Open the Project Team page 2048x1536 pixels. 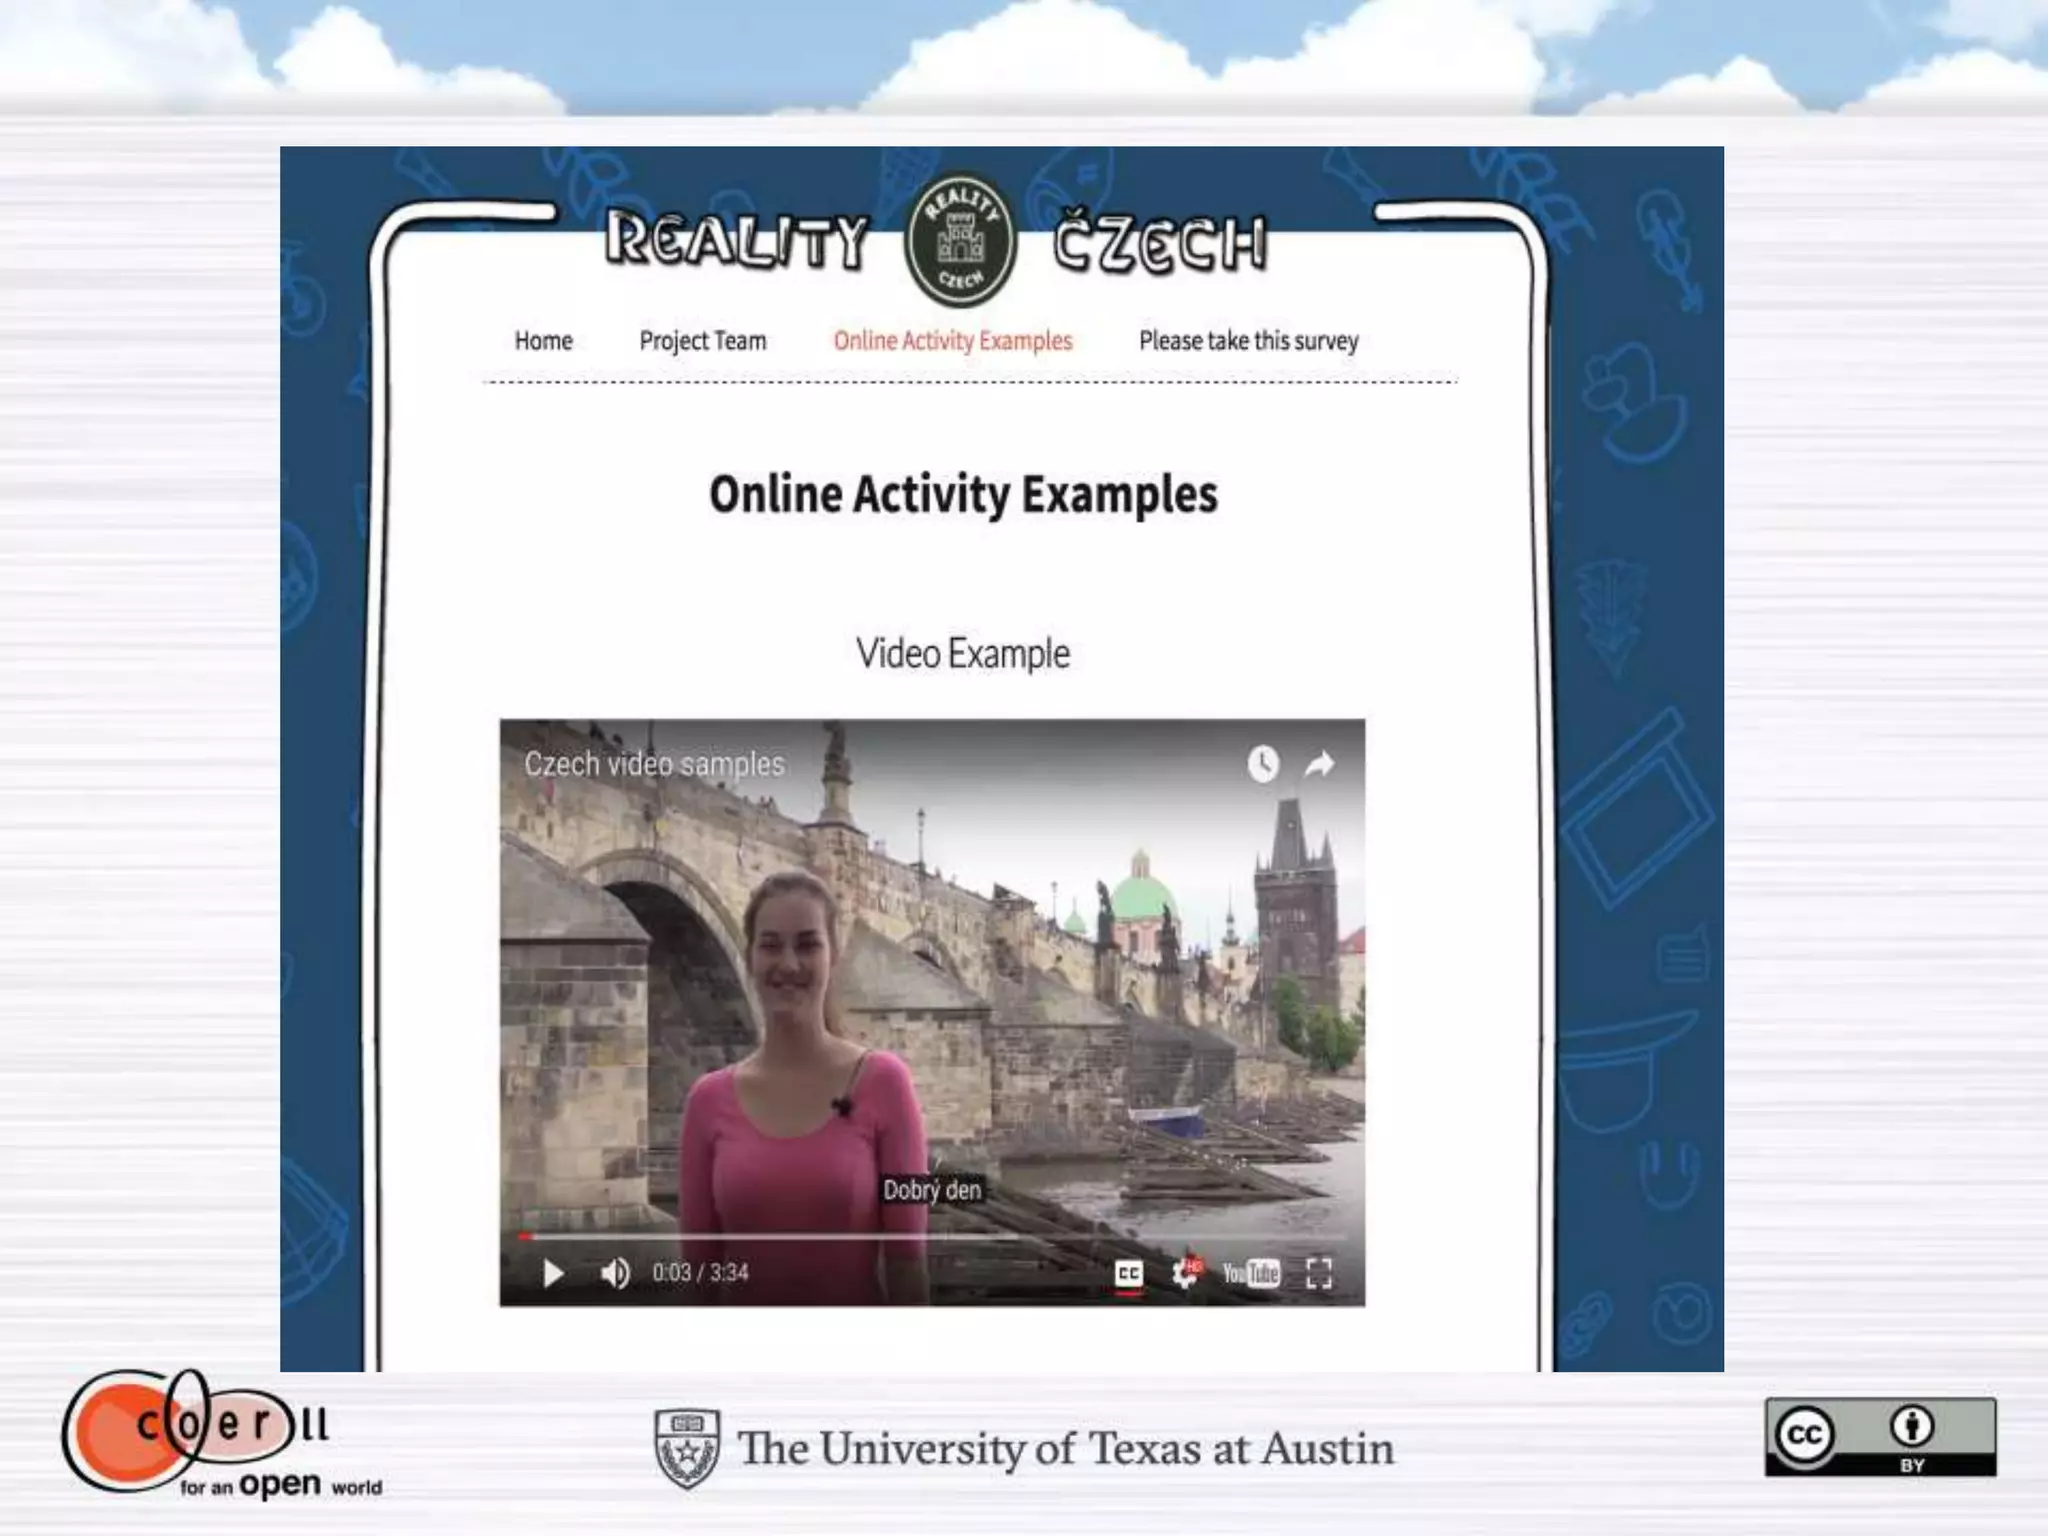pyautogui.click(x=702, y=341)
